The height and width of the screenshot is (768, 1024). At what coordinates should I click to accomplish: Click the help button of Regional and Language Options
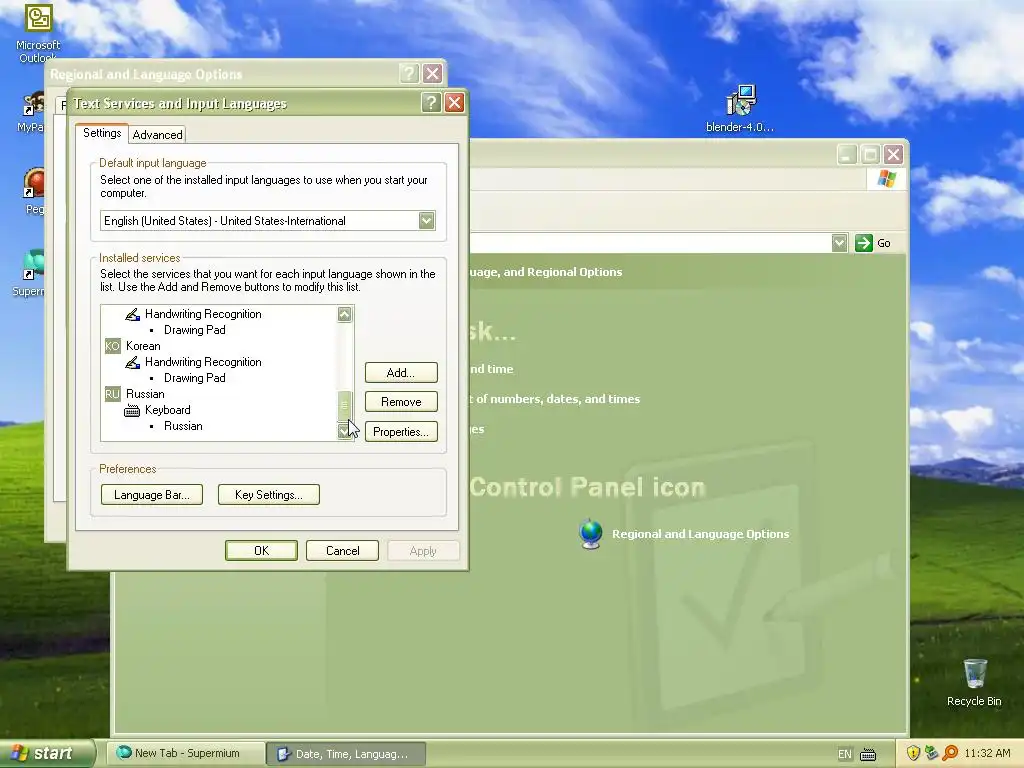pyautogui.click(x=409, y=73)
